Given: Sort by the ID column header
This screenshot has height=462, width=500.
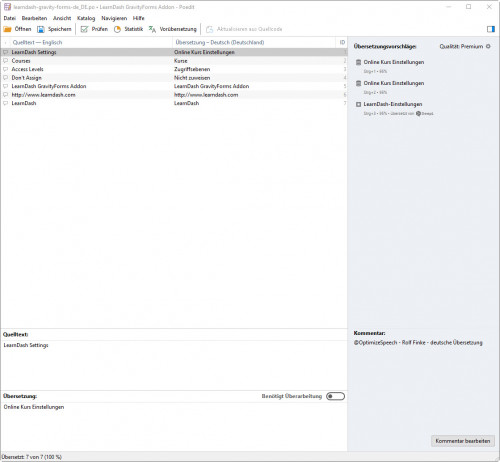Looking at the screenshot, I should click(342, 42).
